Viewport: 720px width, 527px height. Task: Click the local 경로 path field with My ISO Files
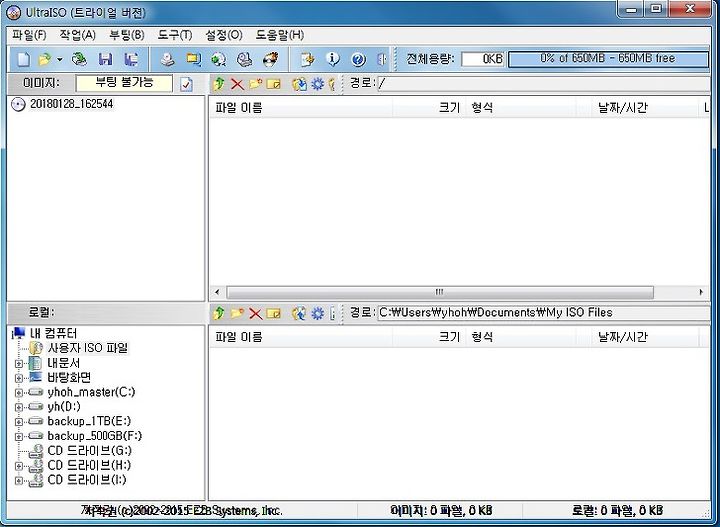point(544,313)
